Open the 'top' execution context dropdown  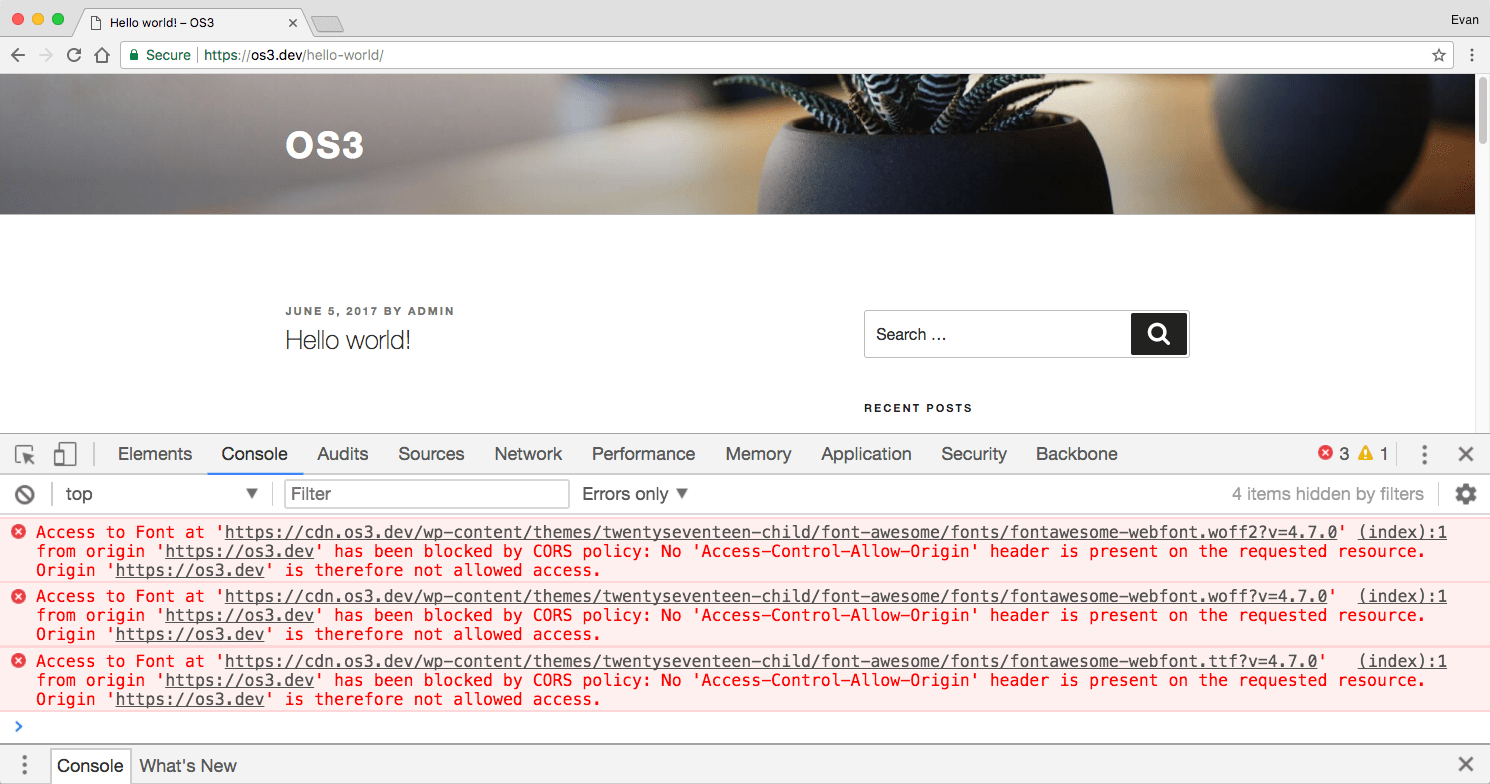160,493
